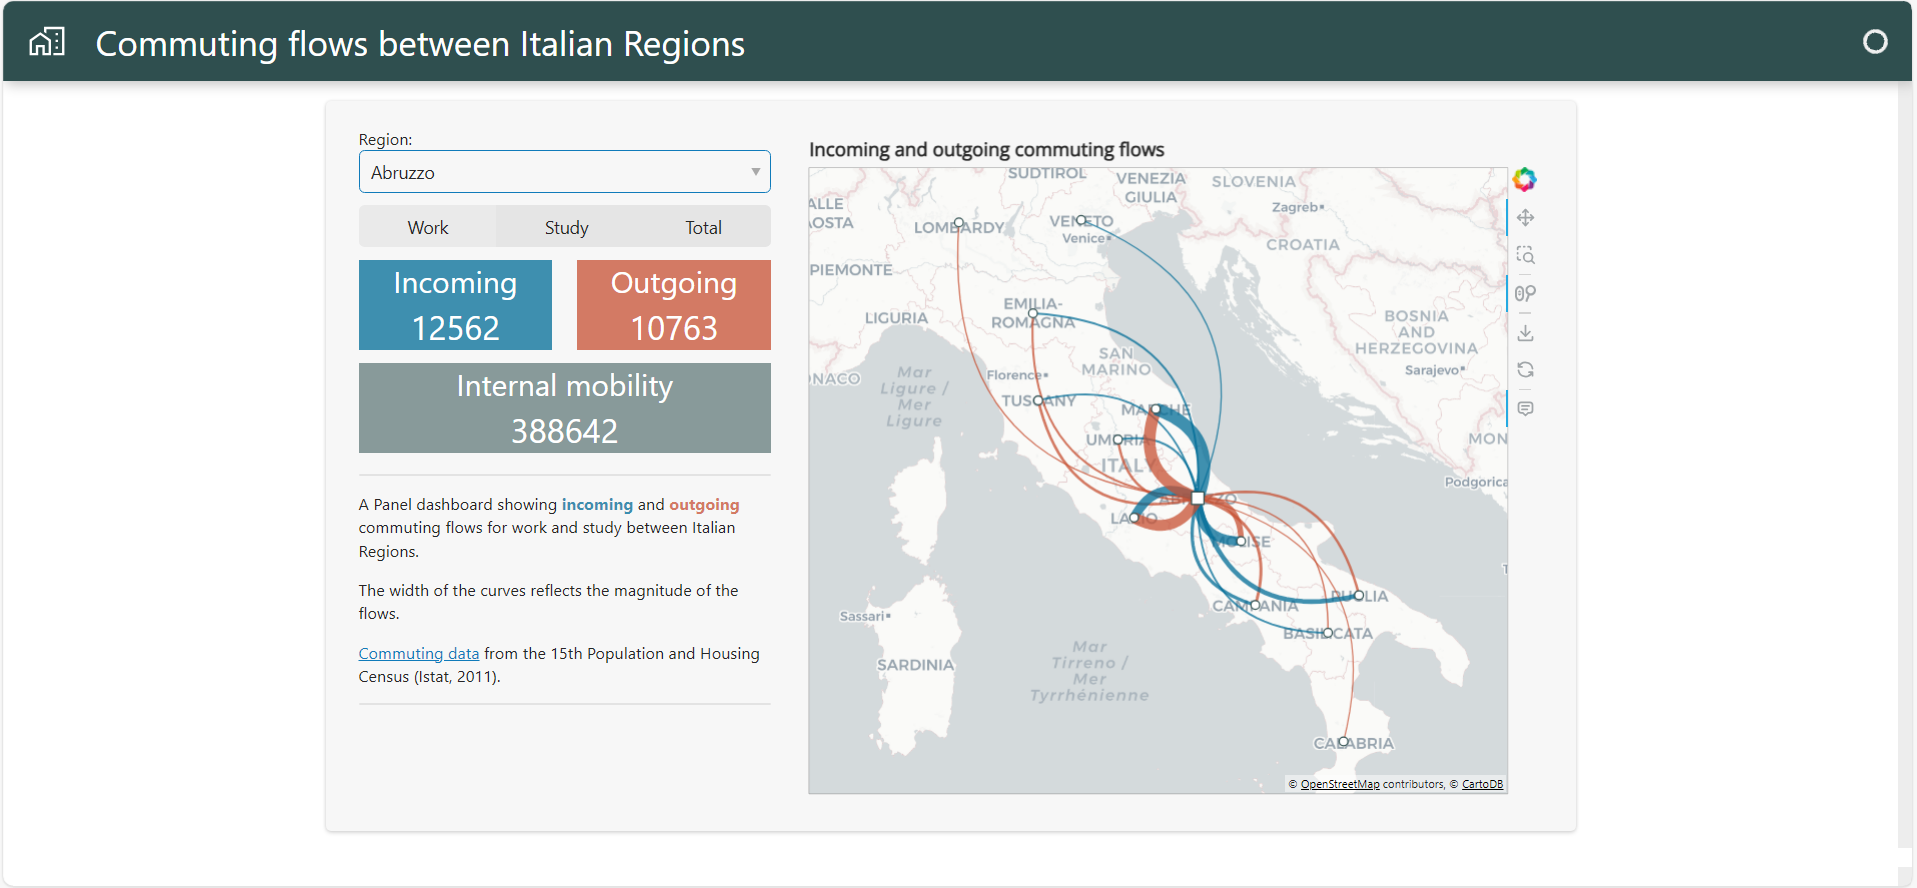The height and width of the screenshot is (888, 1917).
Task: Click the Outgoing 10763 indicator box
Action: tap(673, 305)
